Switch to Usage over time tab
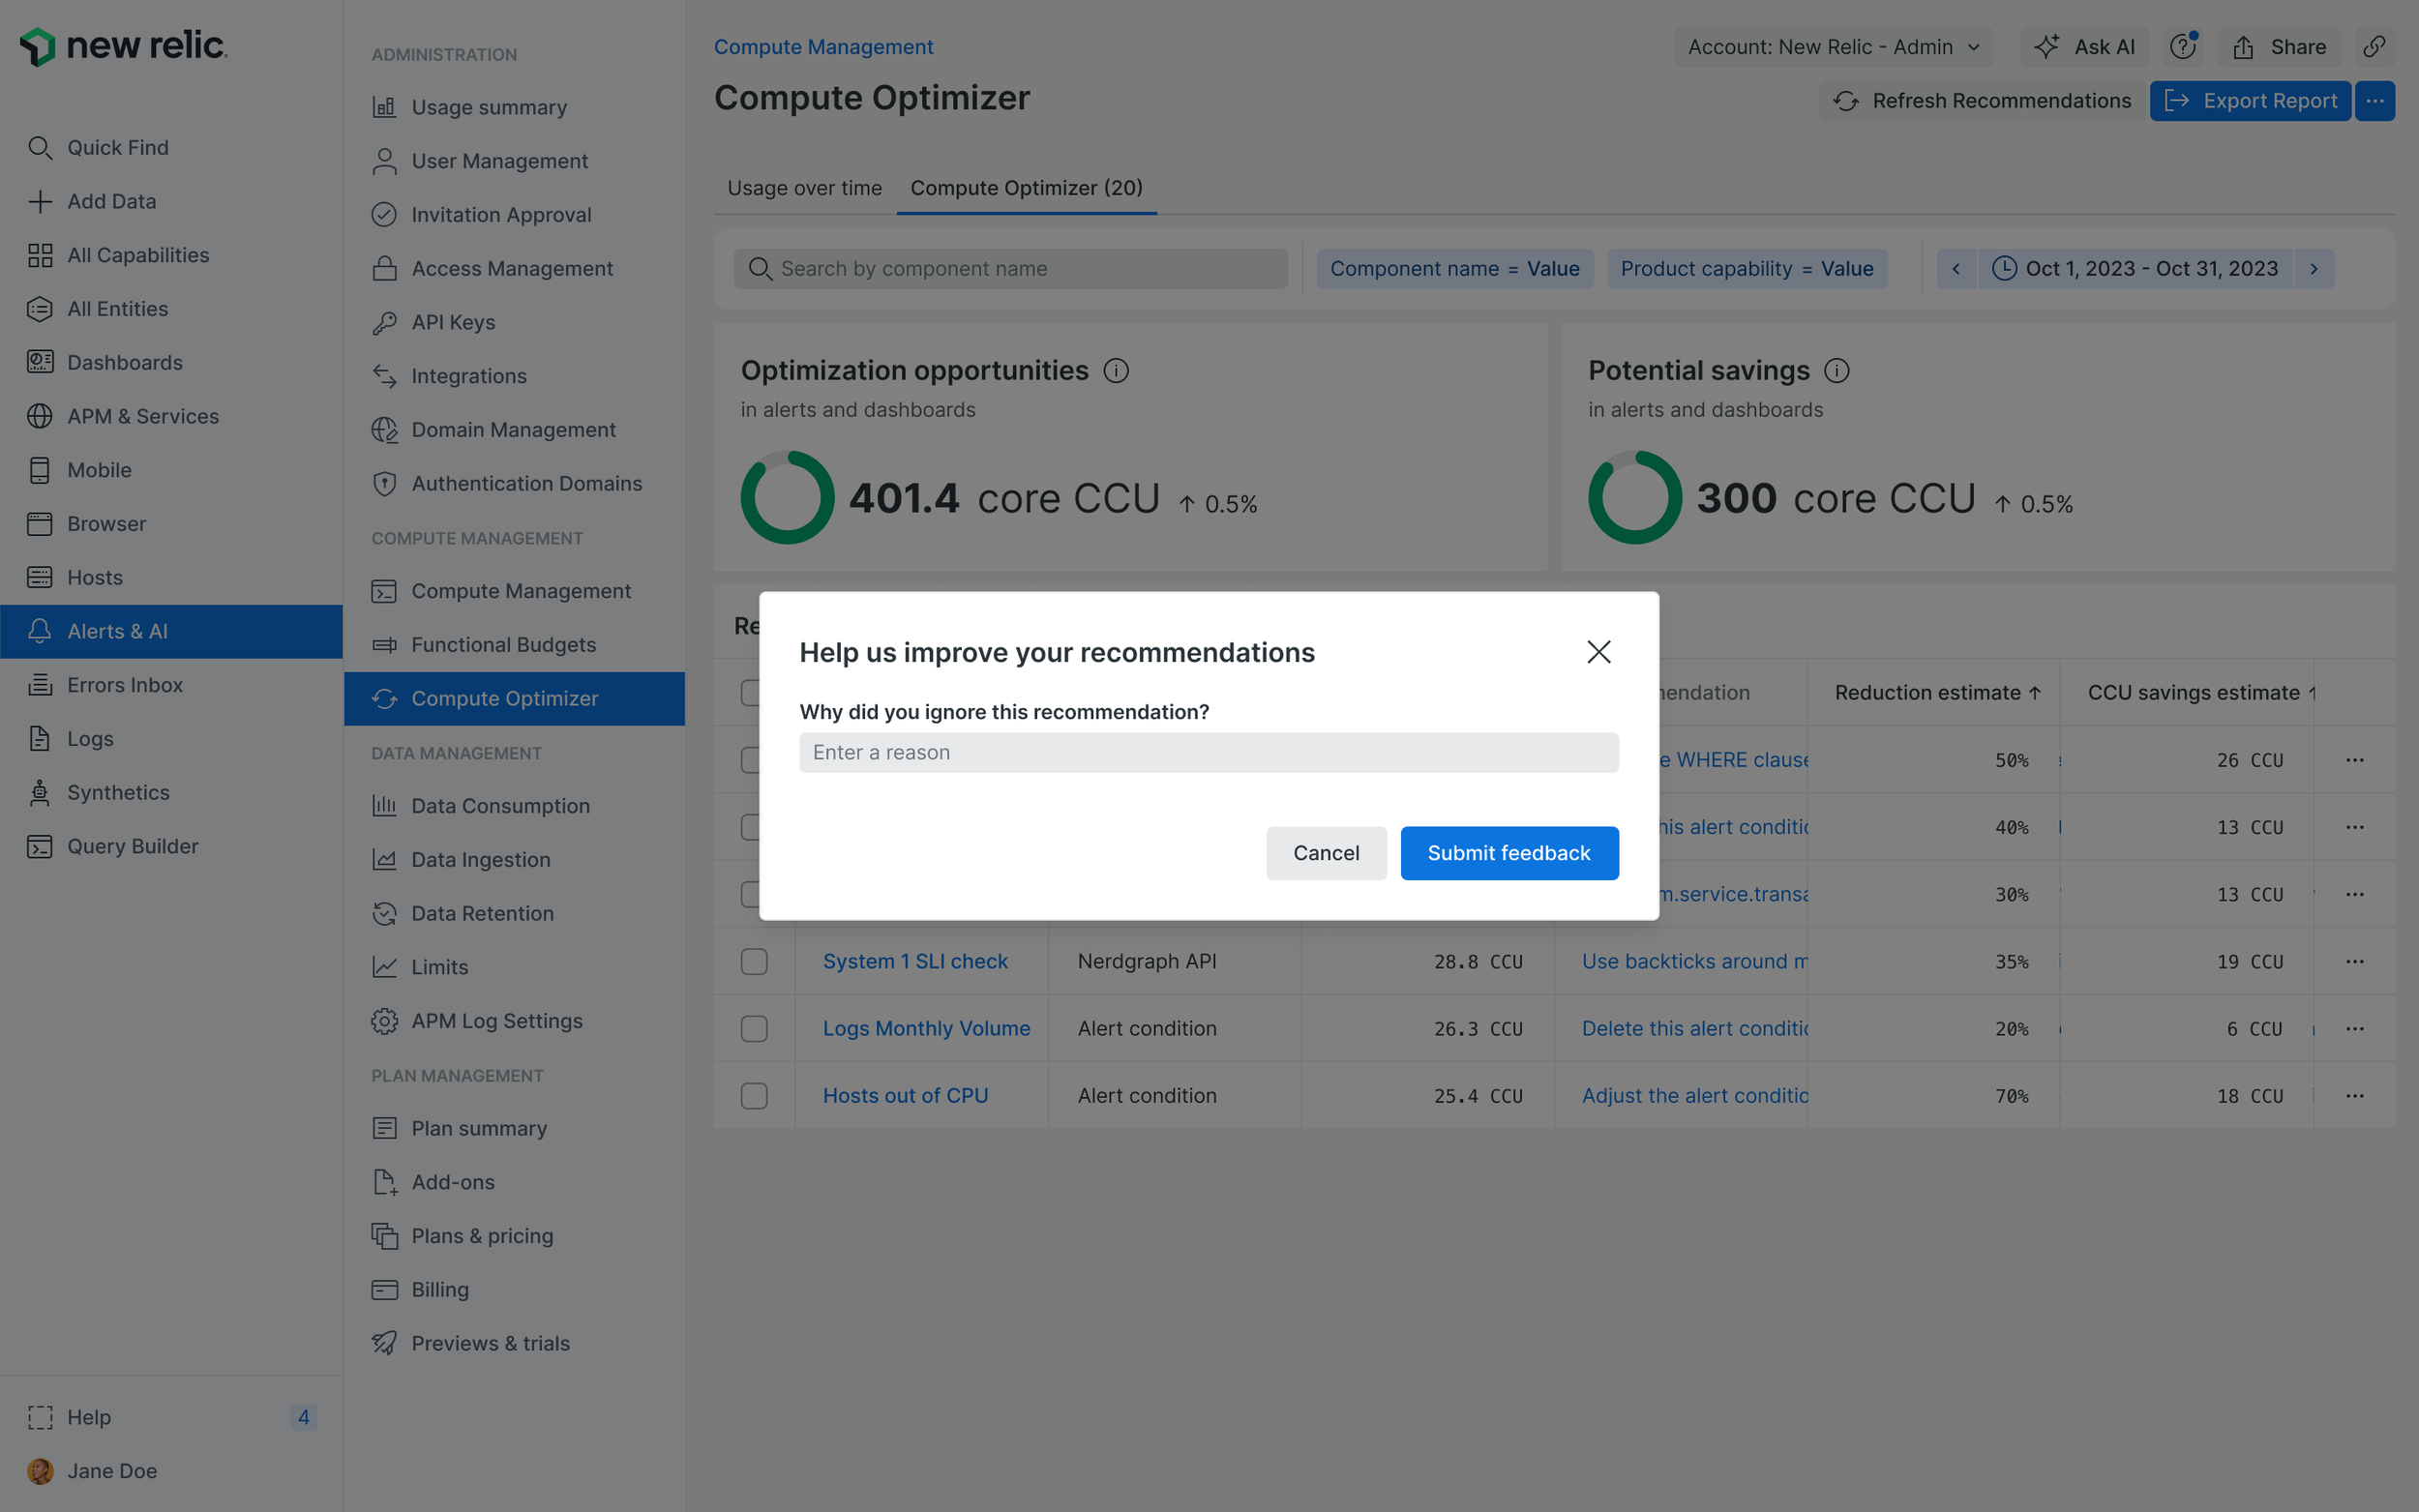The width and height of the screenshot is (2419, 1512). coord(804,188)
